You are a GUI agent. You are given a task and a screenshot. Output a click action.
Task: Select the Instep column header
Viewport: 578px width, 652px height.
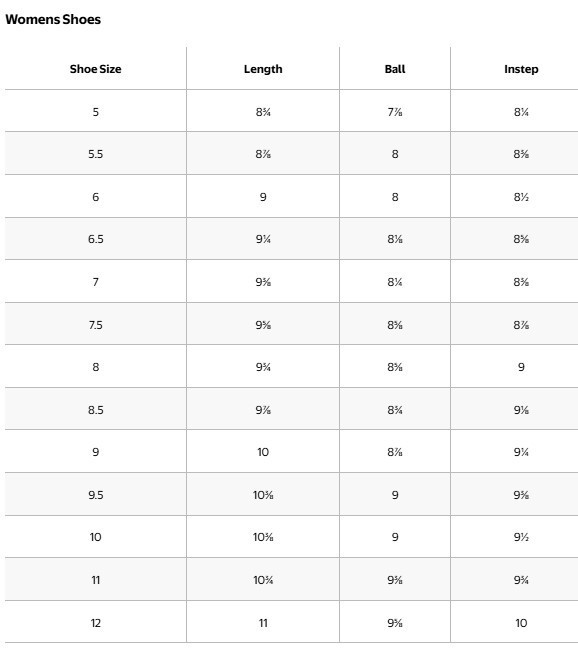521,69
